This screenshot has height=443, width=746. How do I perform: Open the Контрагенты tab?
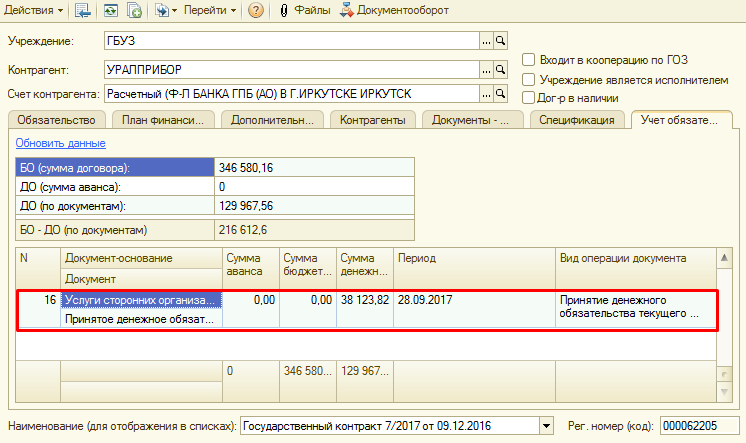373,121
